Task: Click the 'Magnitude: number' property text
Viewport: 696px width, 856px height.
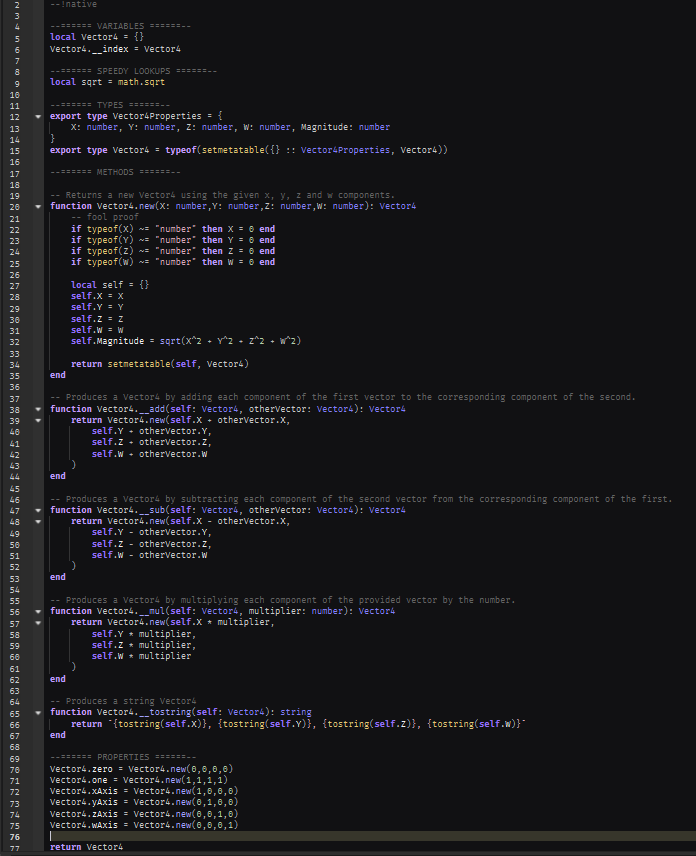Action: click(346, 127)
